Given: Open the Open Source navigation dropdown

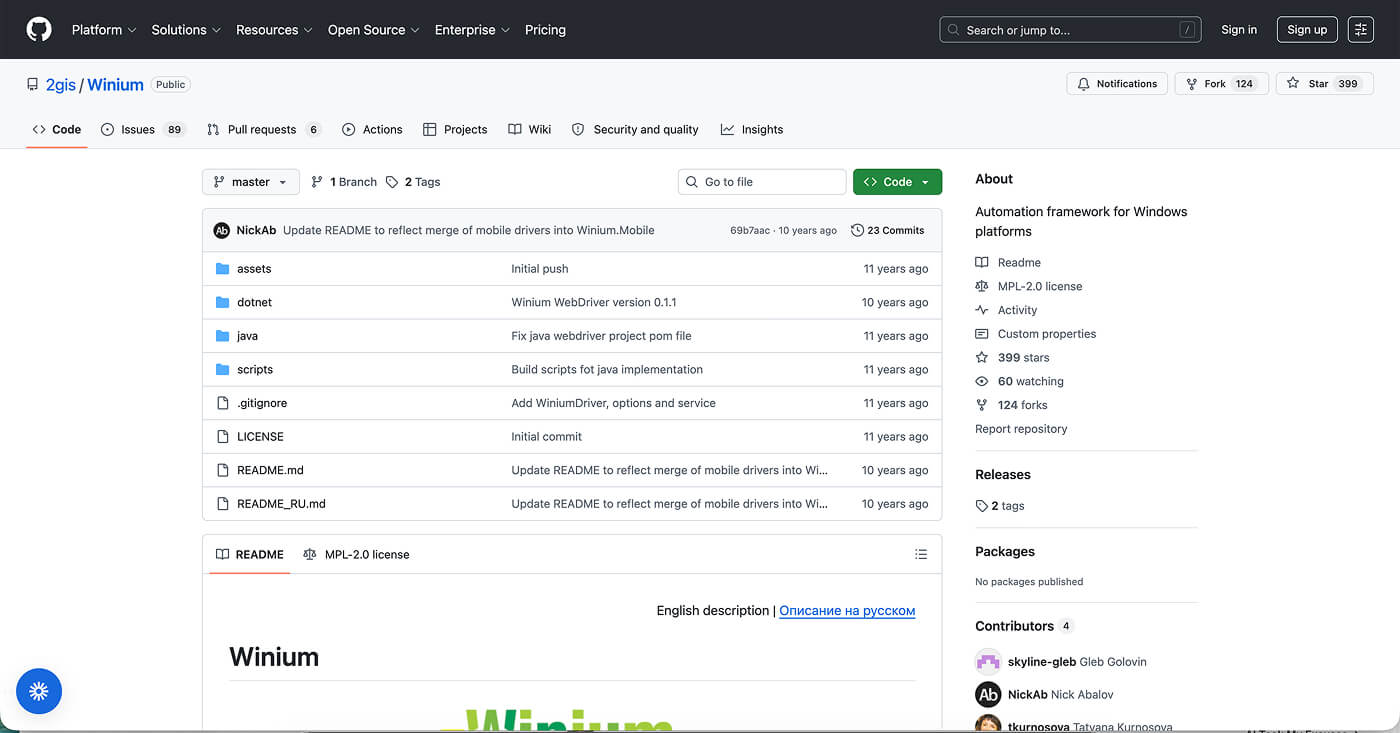Looking at the screenshot, I should click(x=373, y=30).
